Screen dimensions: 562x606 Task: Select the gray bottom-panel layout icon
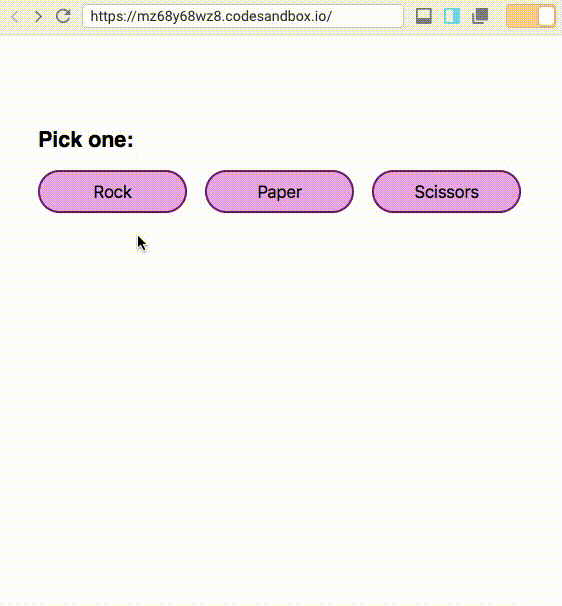[424, 16]
